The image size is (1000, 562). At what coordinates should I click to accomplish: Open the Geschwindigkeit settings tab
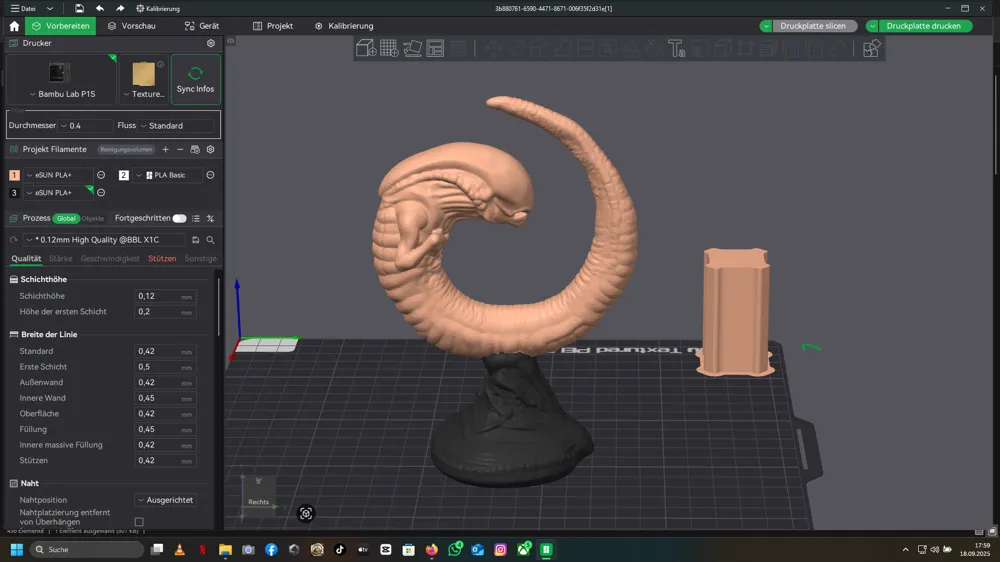click(110, 258)
